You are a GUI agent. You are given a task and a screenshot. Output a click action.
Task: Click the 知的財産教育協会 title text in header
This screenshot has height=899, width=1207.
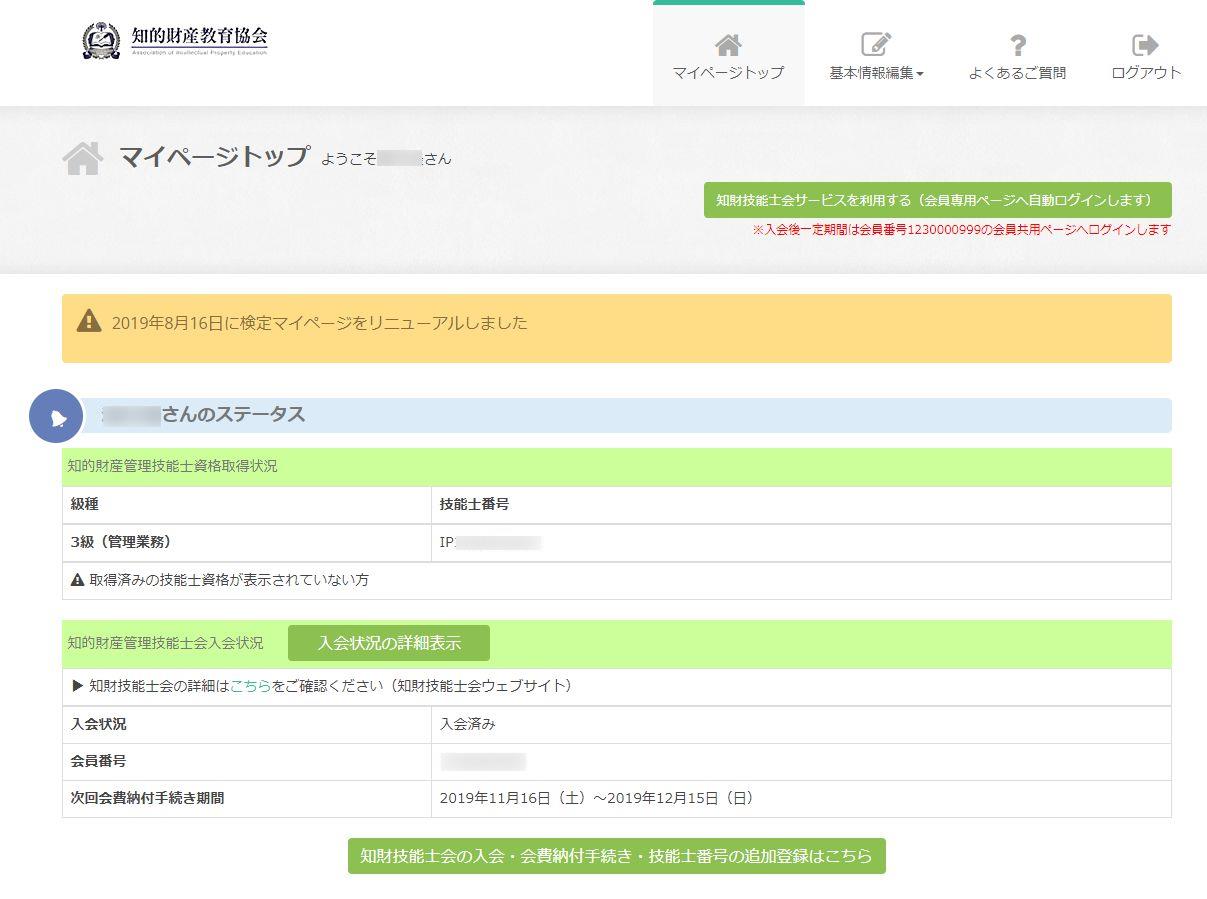[x=199, y=37]
